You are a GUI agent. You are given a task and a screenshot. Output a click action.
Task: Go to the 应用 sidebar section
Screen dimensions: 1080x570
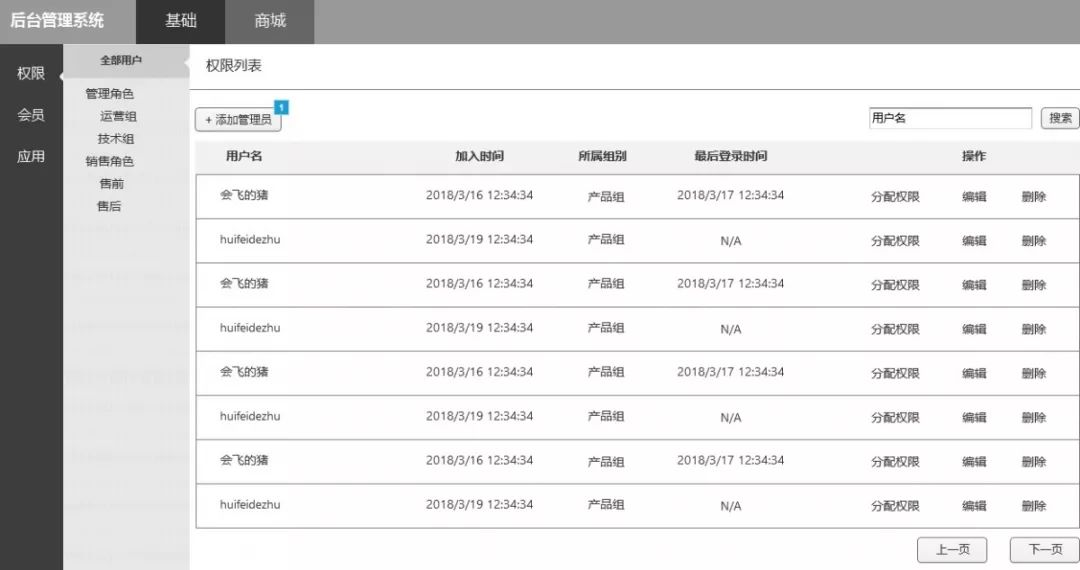pos(31,156)
